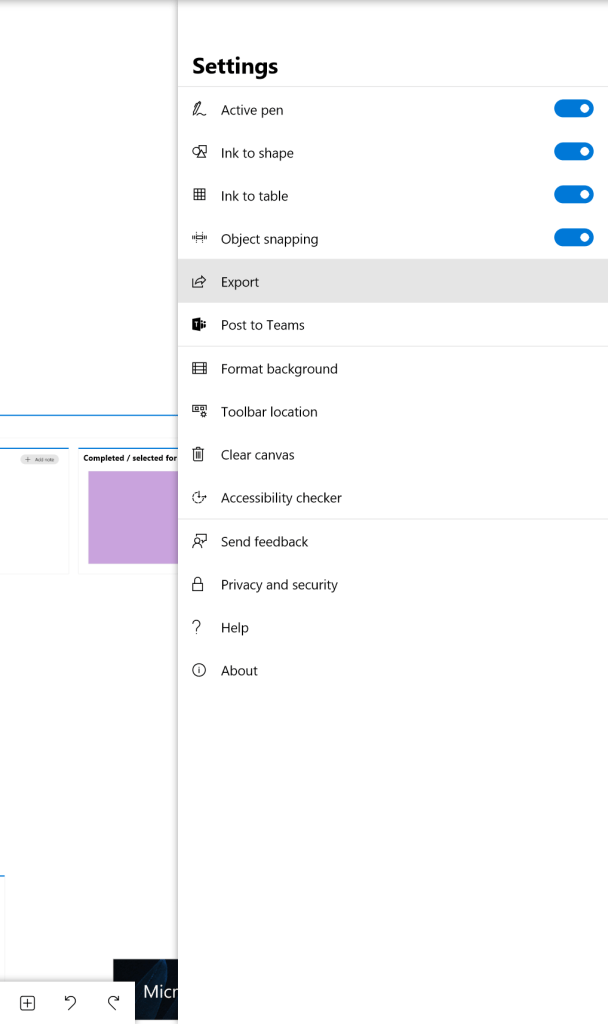This screenshot has width=608, height=1024.
Task: Click the Clear canvas trash icon
Action: coord(199,455)
